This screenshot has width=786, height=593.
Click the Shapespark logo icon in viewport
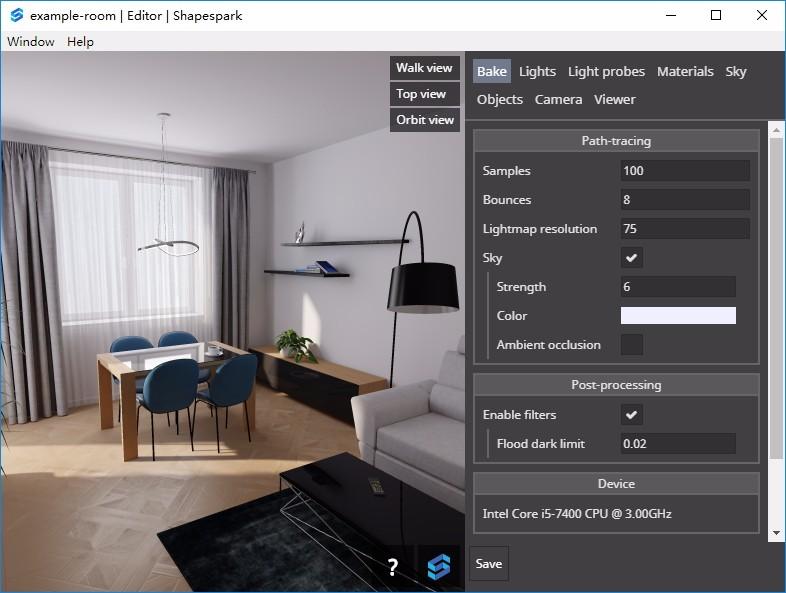[x=439, y=567]
